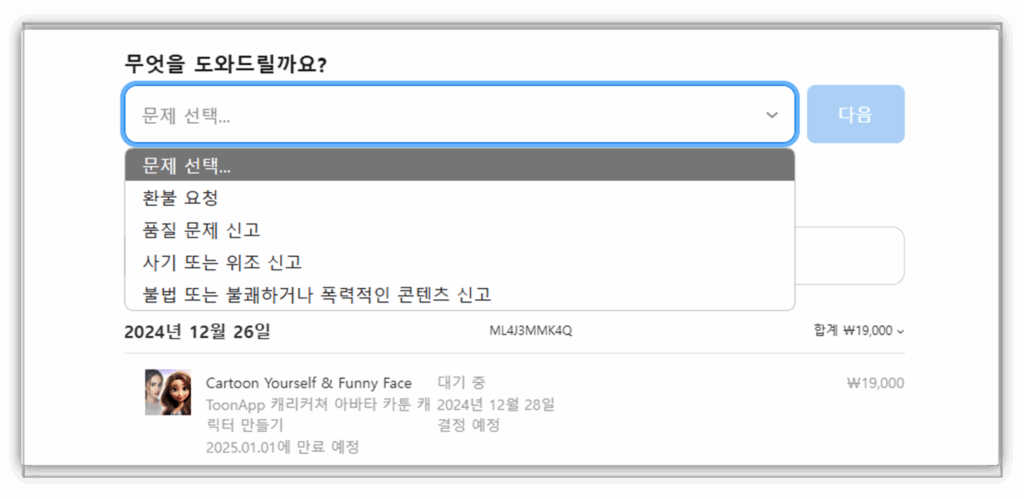Image resolution: width=1024 pixels, height=499 pixels.
Task: Choose 환불 요청 from the list
Action: point(459,197)
